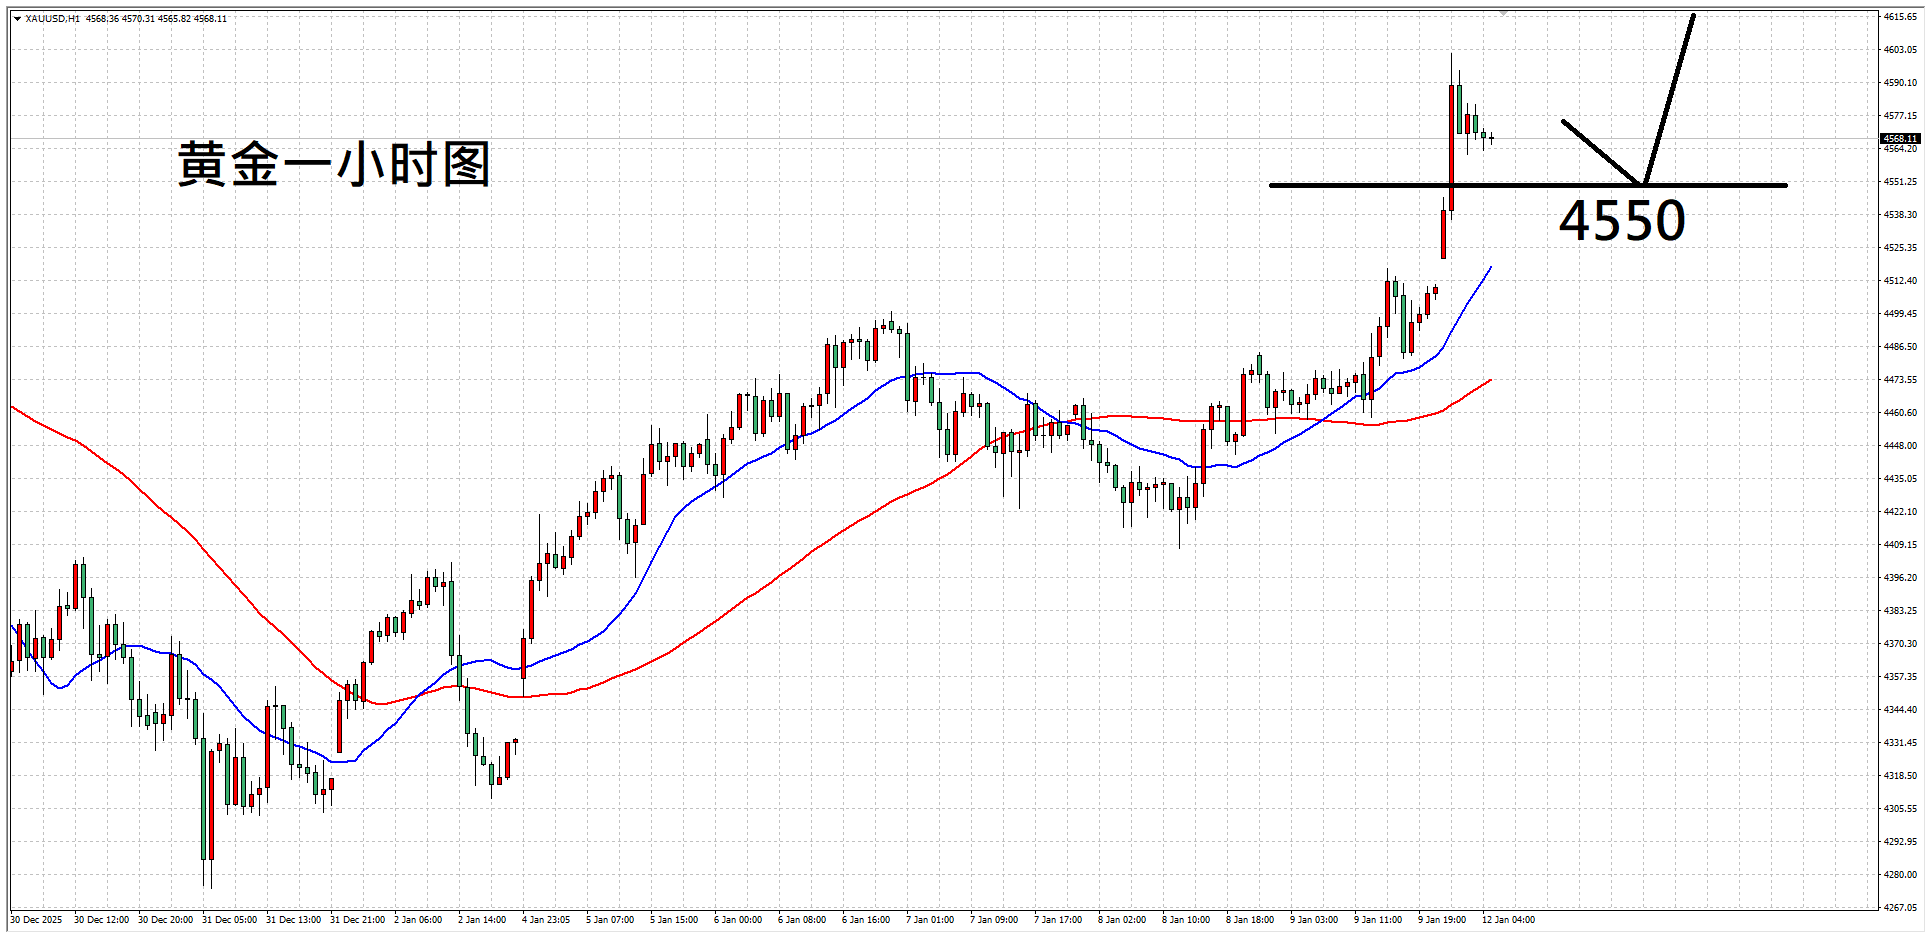
Task: Click the 4267.05 price scale label
Action: (1900, 907)
